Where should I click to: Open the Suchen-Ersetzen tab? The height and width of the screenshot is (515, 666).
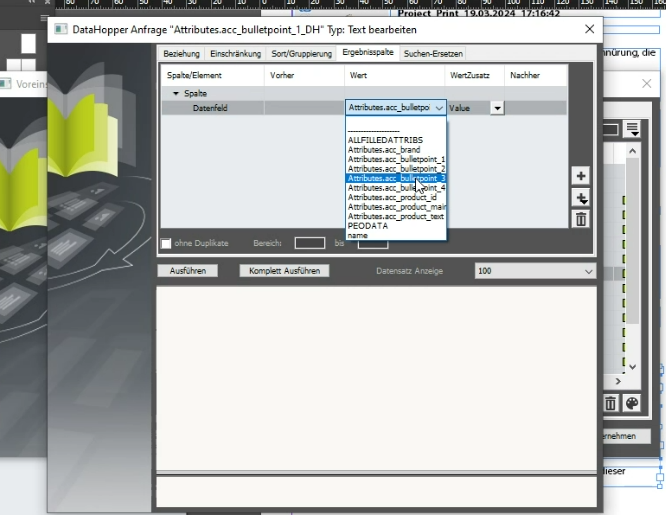433,54
